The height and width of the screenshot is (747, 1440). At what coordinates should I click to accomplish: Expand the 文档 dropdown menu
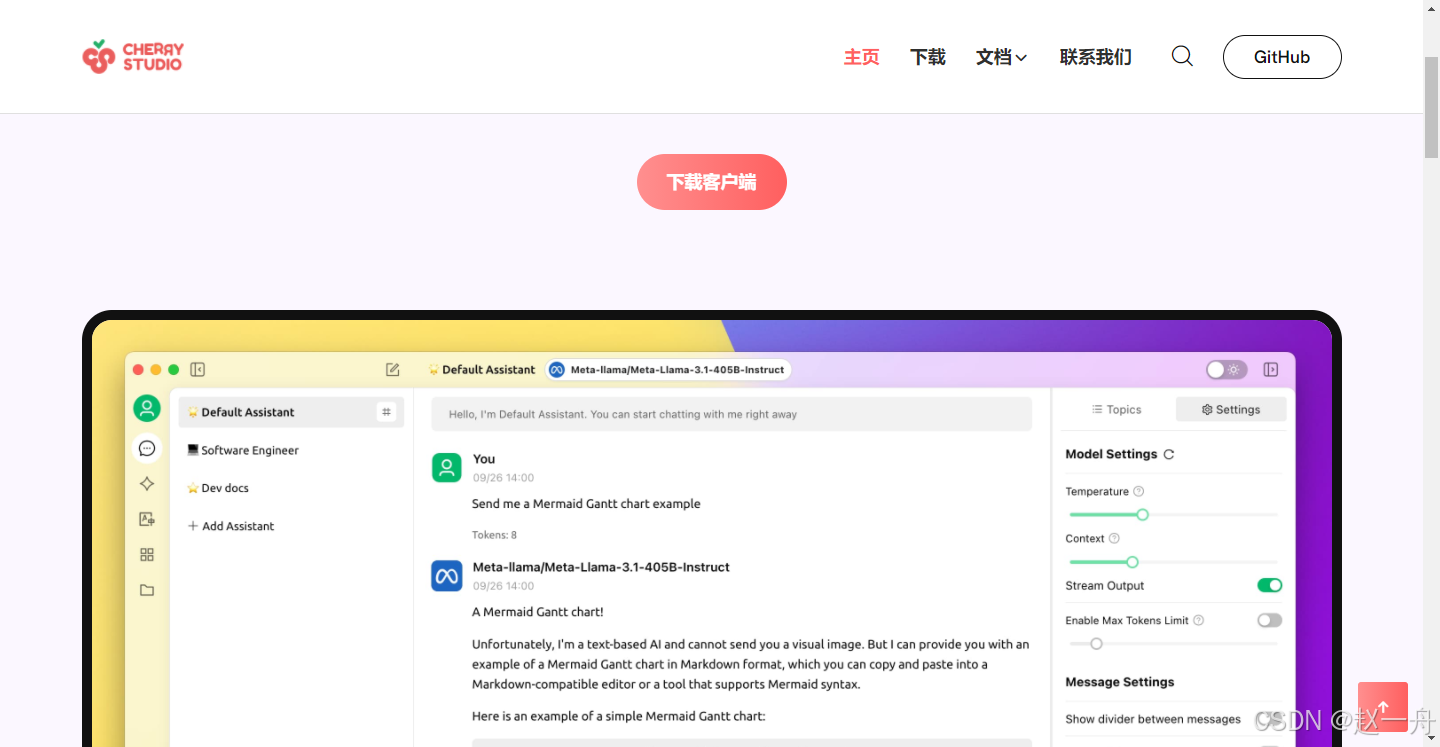click(1001, 57)
